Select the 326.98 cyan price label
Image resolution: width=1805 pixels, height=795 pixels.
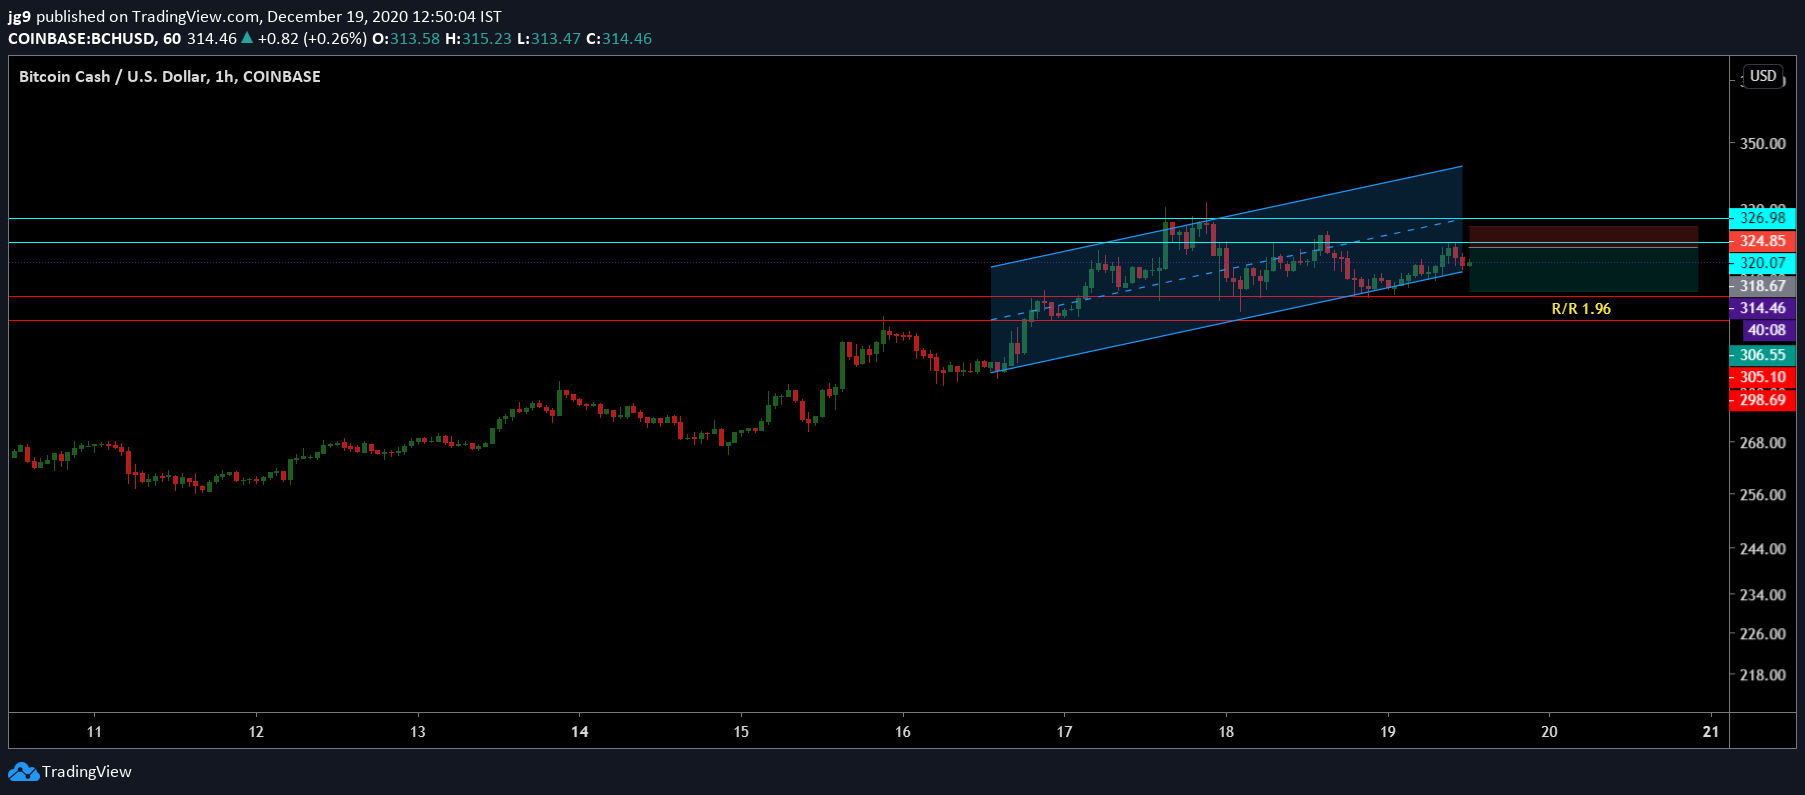[1762, 218]
